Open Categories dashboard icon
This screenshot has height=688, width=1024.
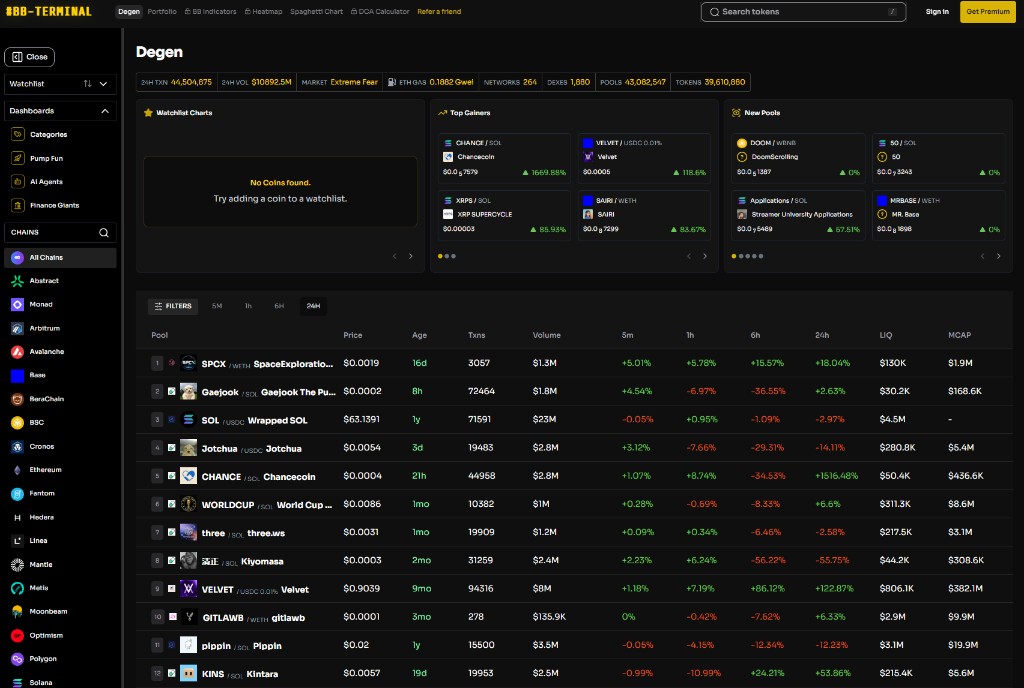[x=18, y=134]
